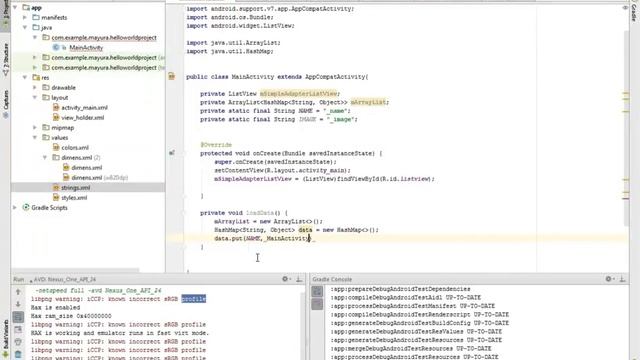
Task: Collapse the res folder
Action: (25, 78)
